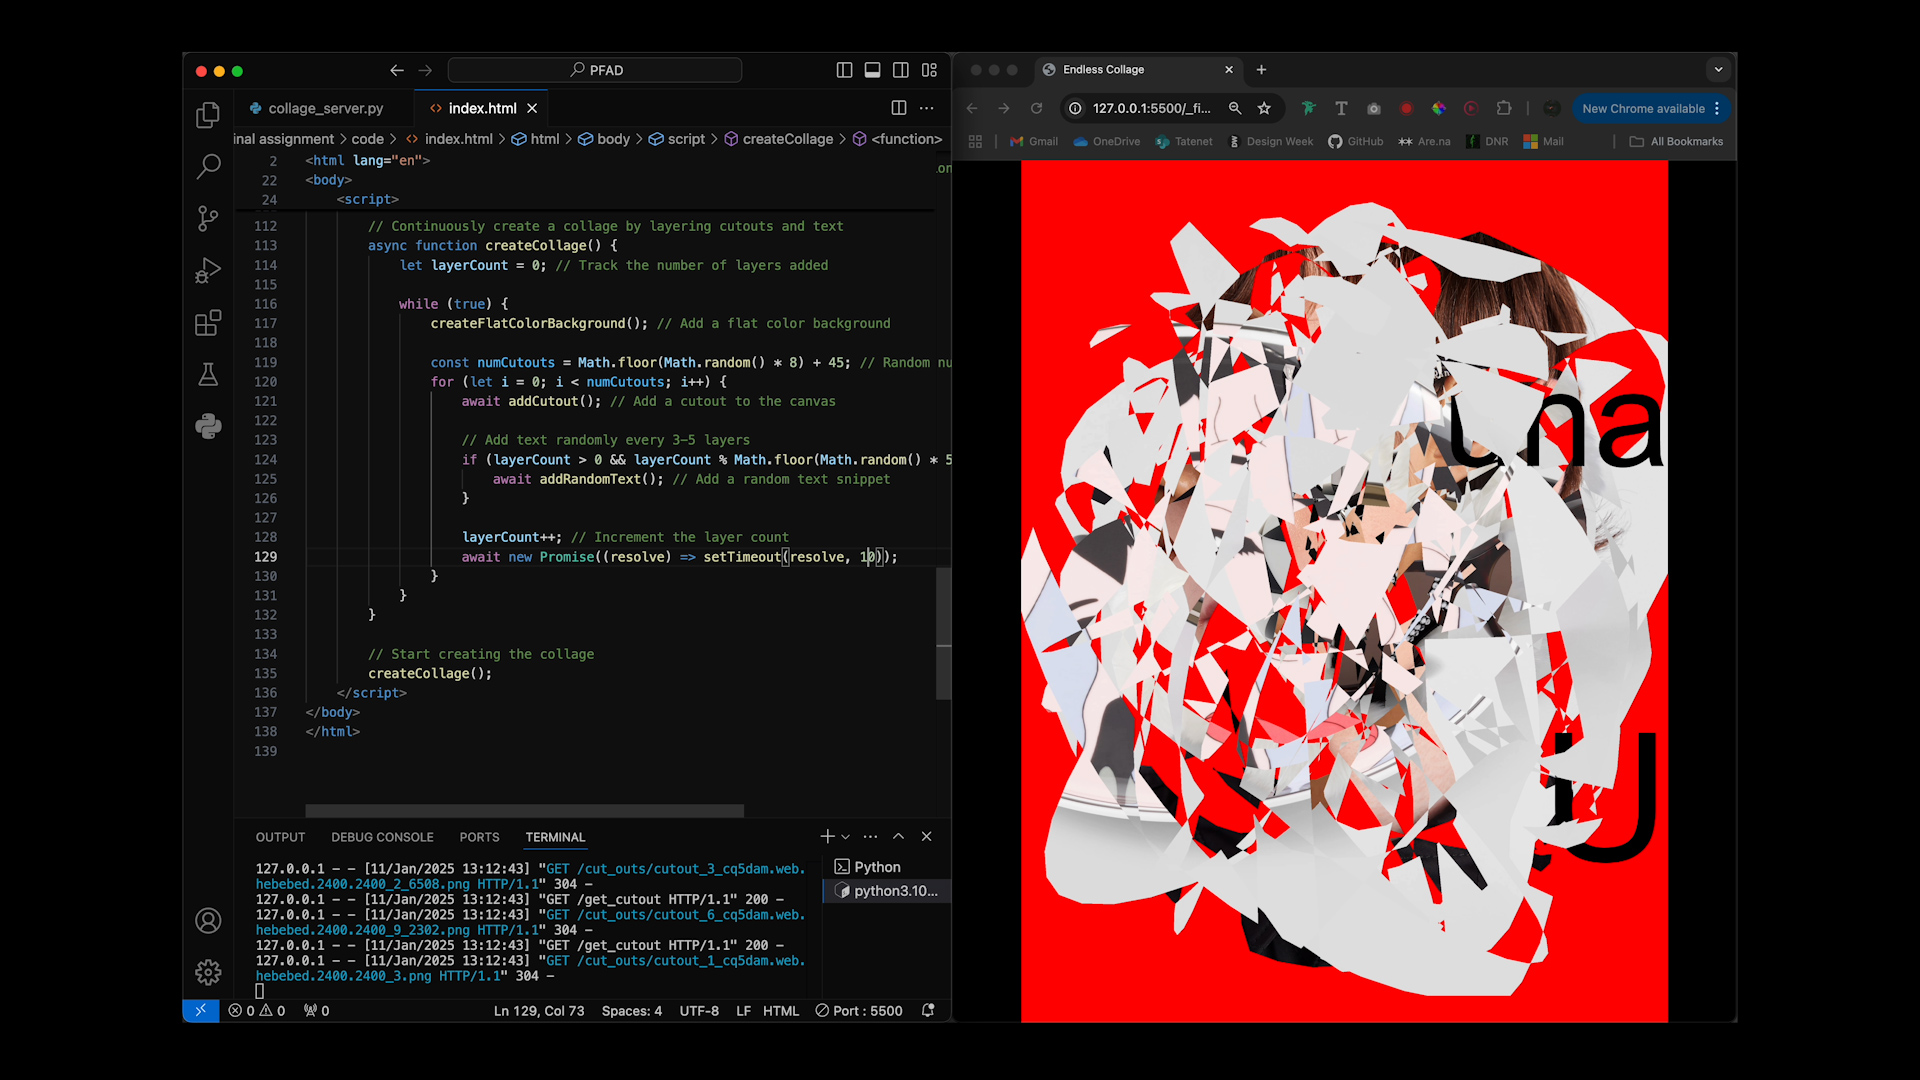Open the Manage gear menu
This screenshot has height=1080, width=1920.
coord(208,972)
